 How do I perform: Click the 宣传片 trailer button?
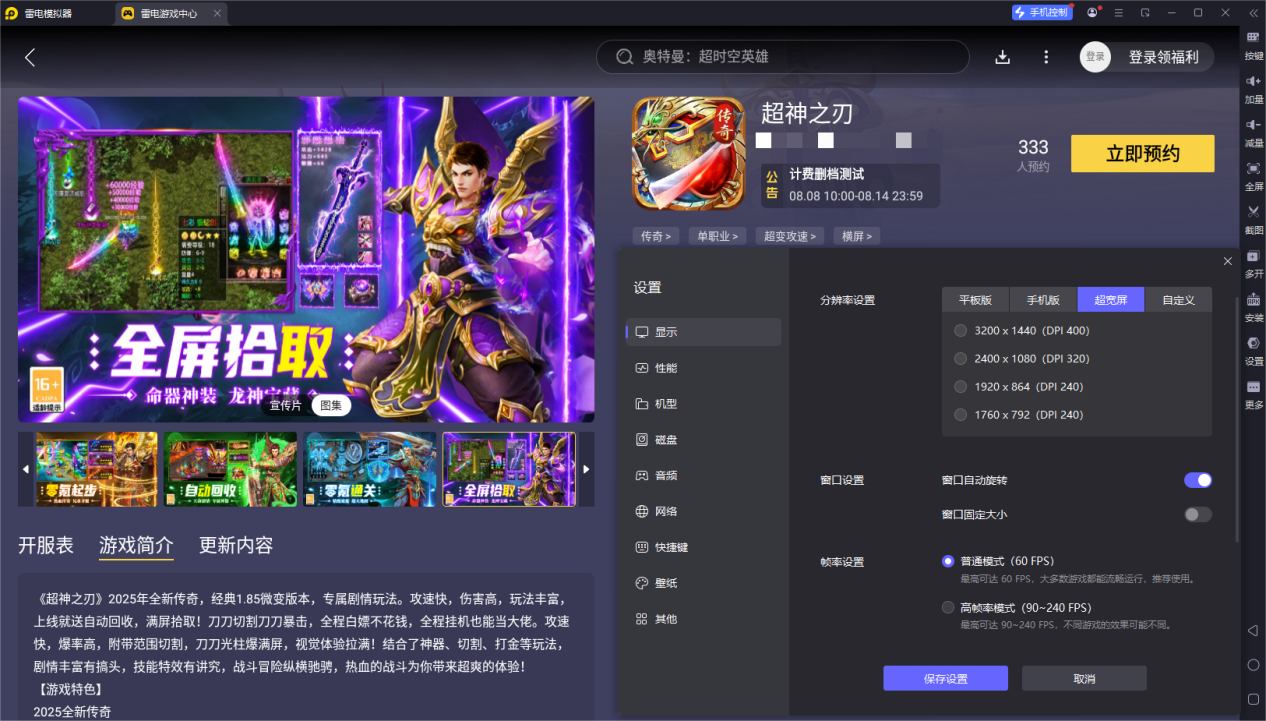(x=285, y=405)
